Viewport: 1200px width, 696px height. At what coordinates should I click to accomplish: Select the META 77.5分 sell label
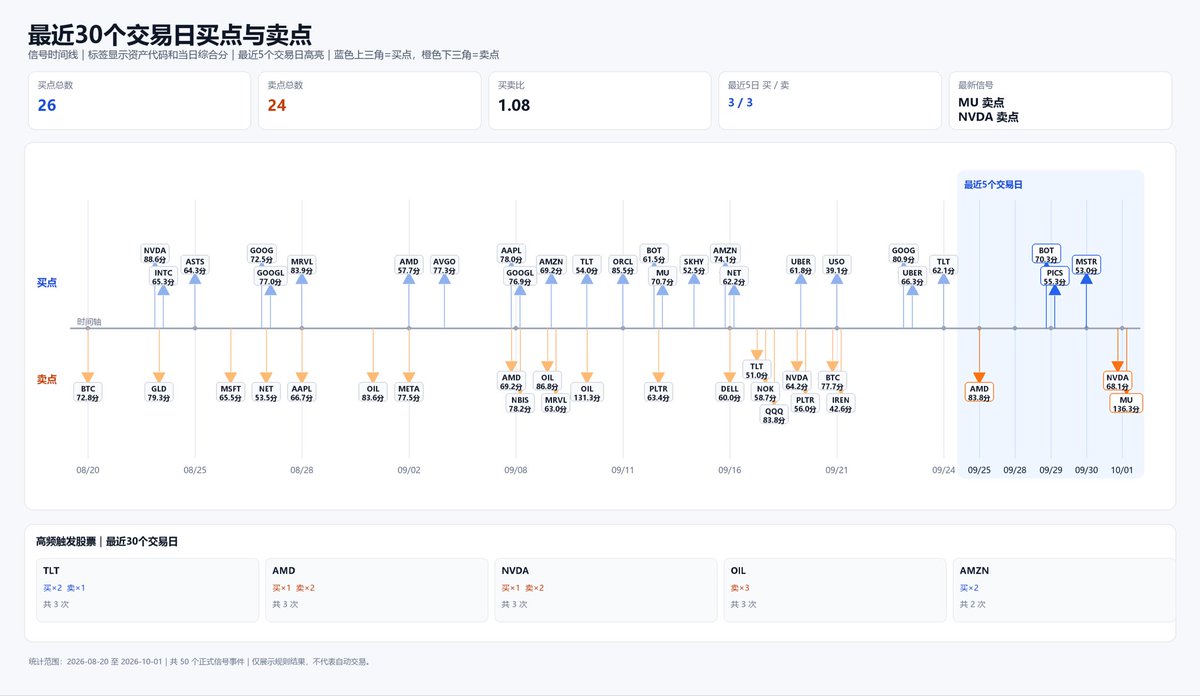click(x=409, y=392)
